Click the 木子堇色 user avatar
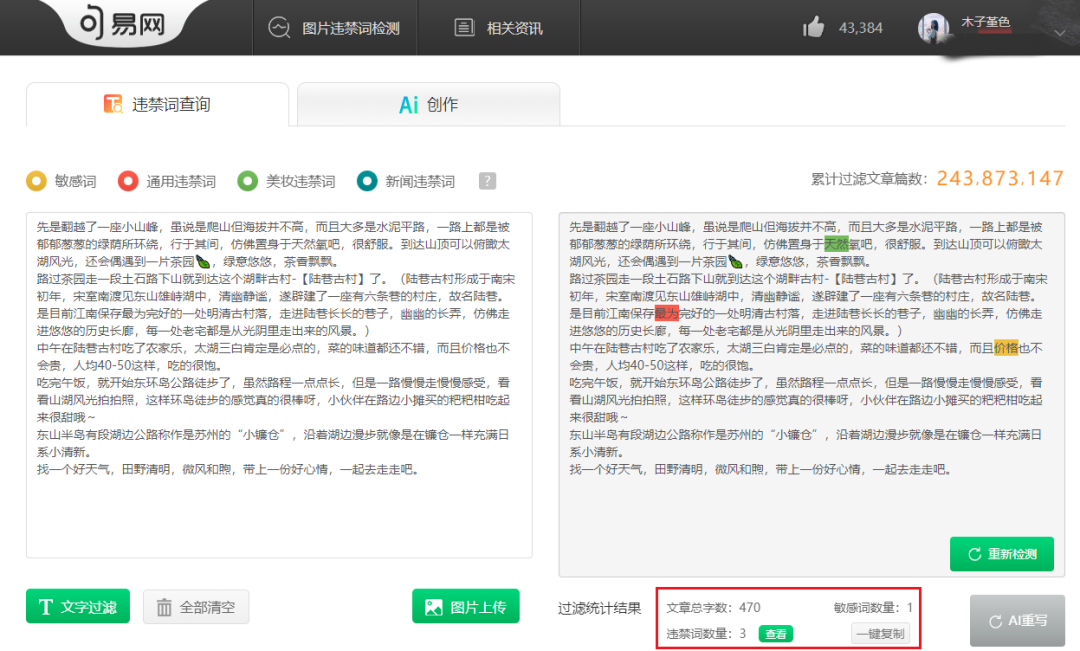This screenshot has height=651, width=1080. (x=934, y=26)
